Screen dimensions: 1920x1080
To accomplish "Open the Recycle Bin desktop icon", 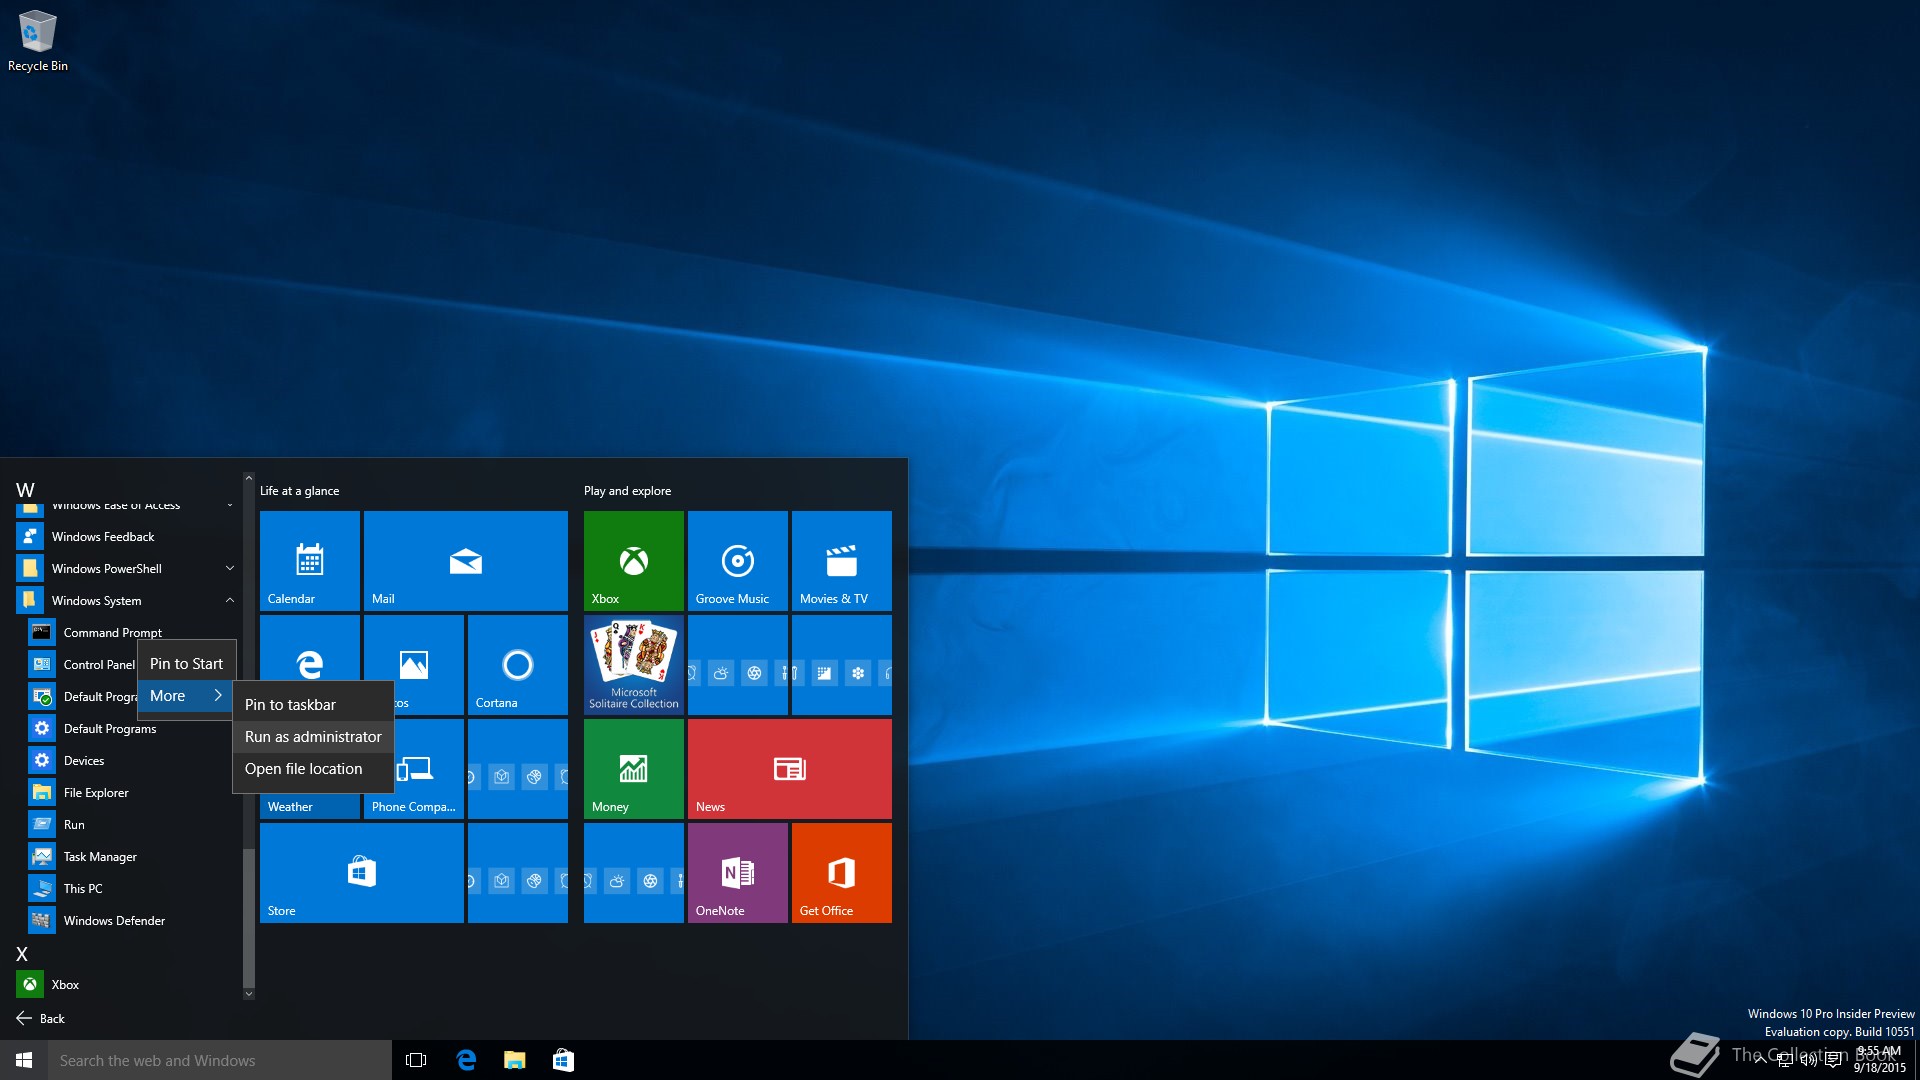I will pos(38,41).
